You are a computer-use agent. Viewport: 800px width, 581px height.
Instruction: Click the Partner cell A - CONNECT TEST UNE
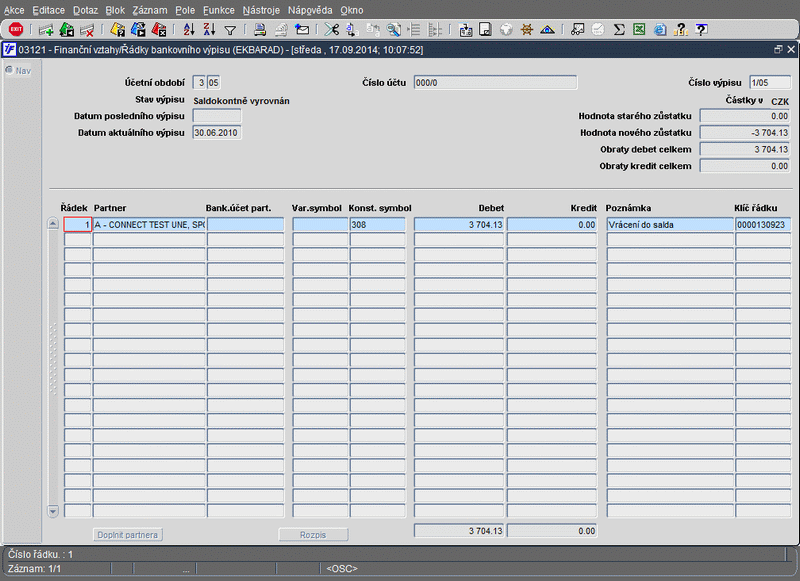(149, 224)
